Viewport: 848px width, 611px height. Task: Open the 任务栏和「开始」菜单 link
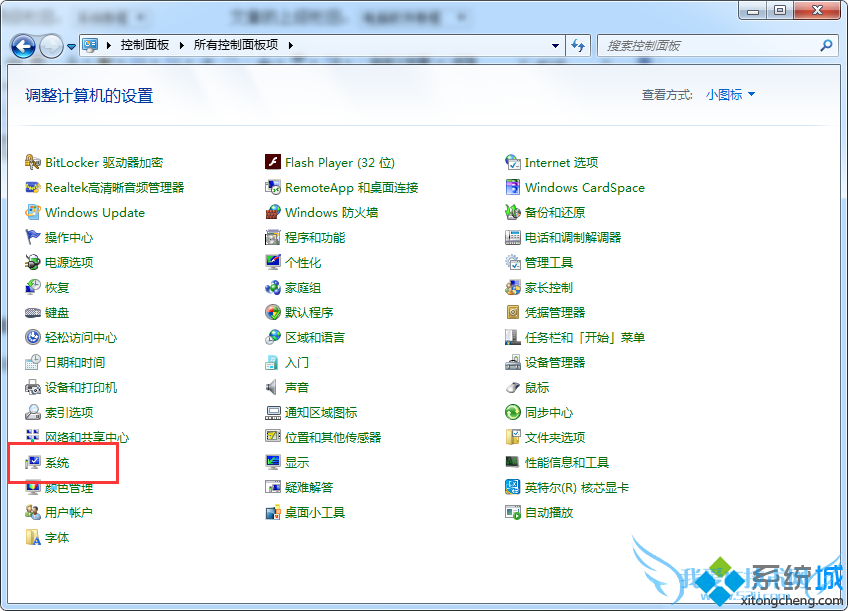pyautogui.click(x=585, y=337)
